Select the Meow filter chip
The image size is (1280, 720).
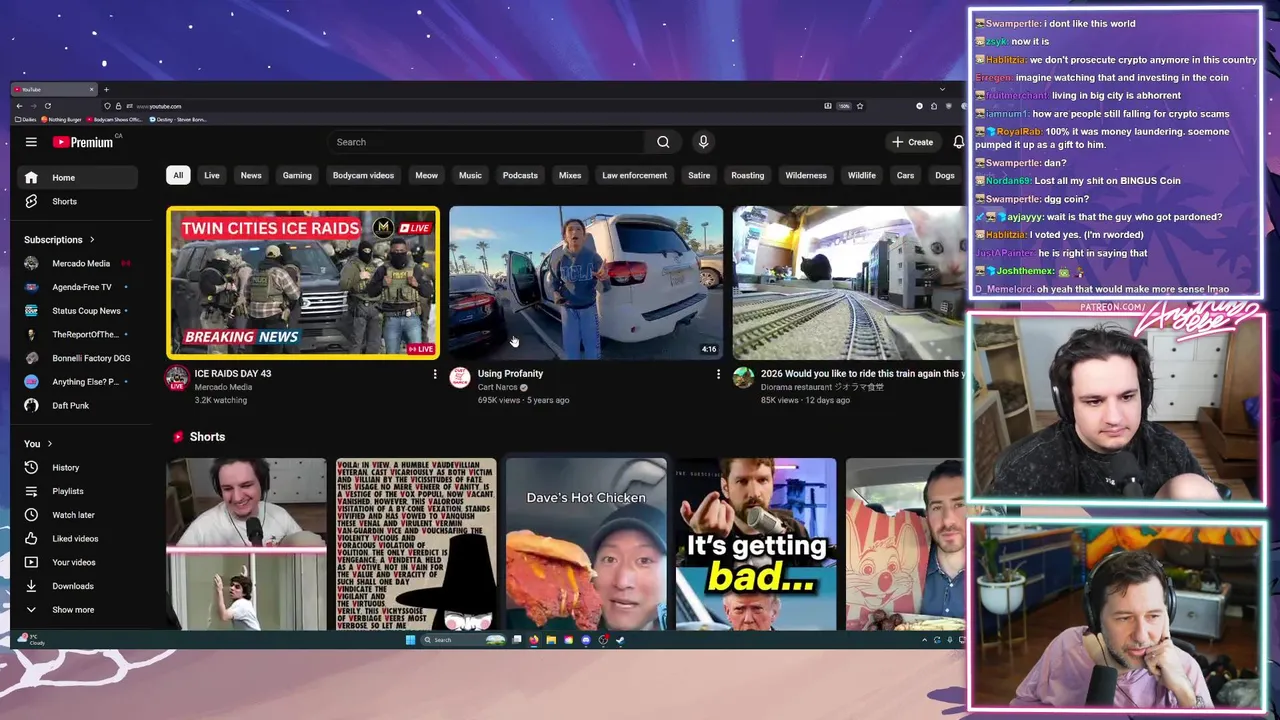426,175
